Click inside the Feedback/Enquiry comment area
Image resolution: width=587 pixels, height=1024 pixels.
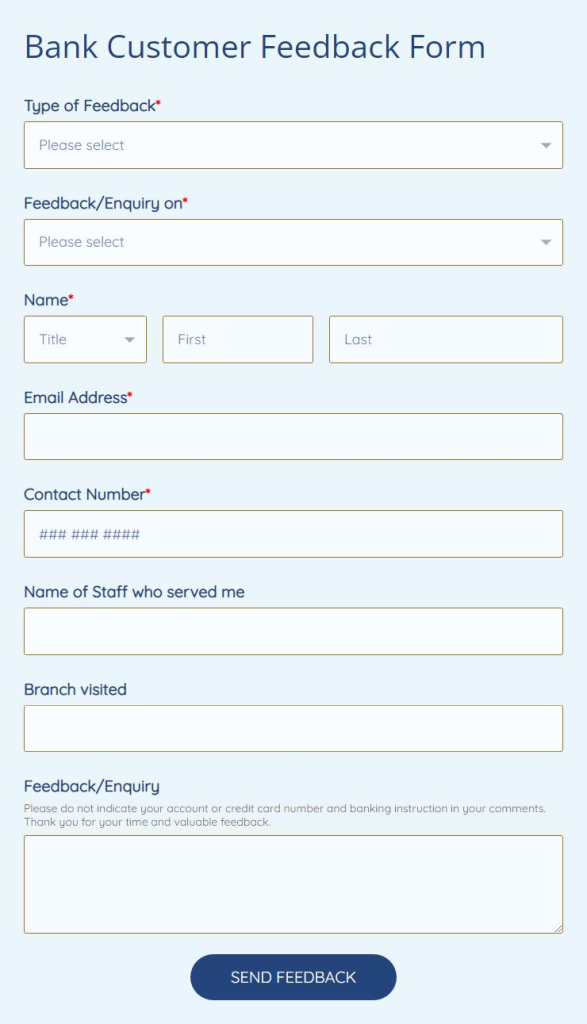pos(292,884)
